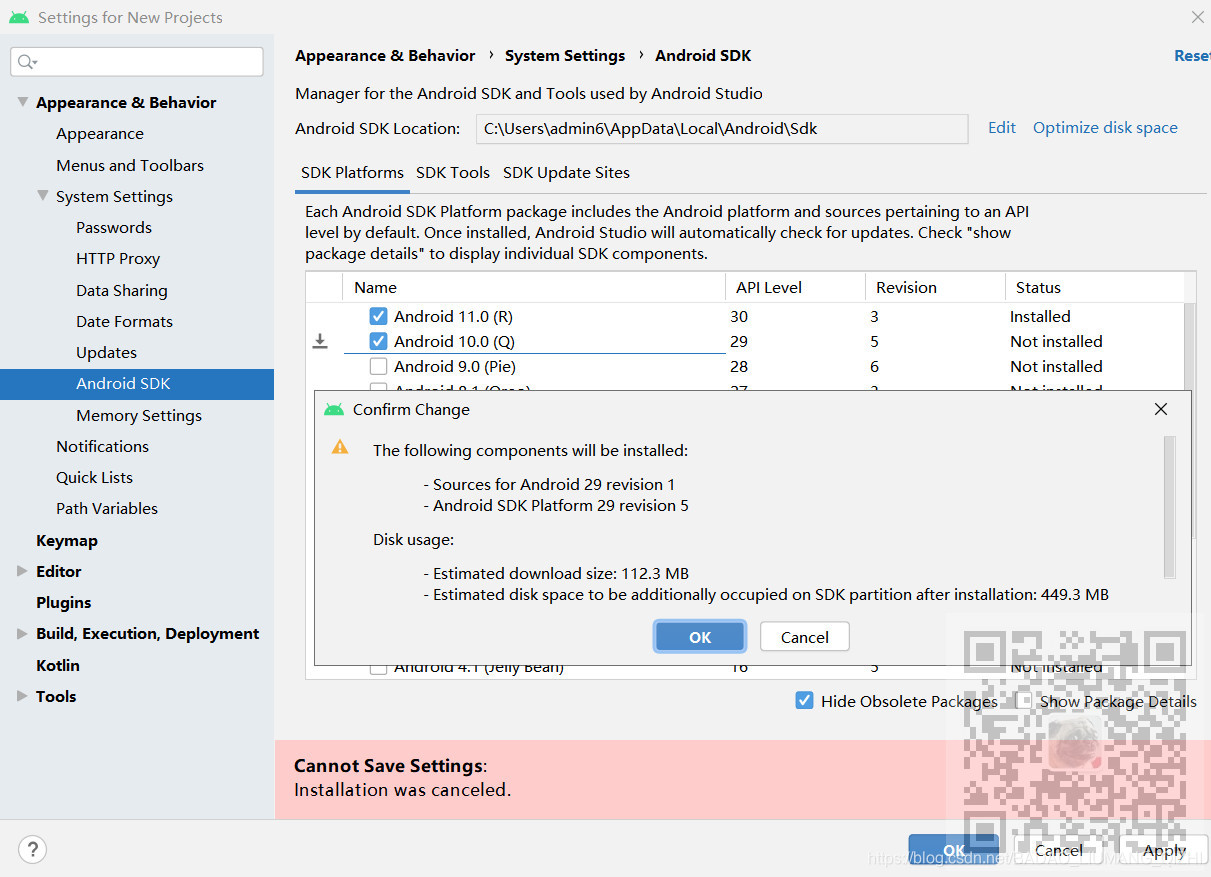Click 'Estimated download size: 112.3 MB' line

(556, 574)
